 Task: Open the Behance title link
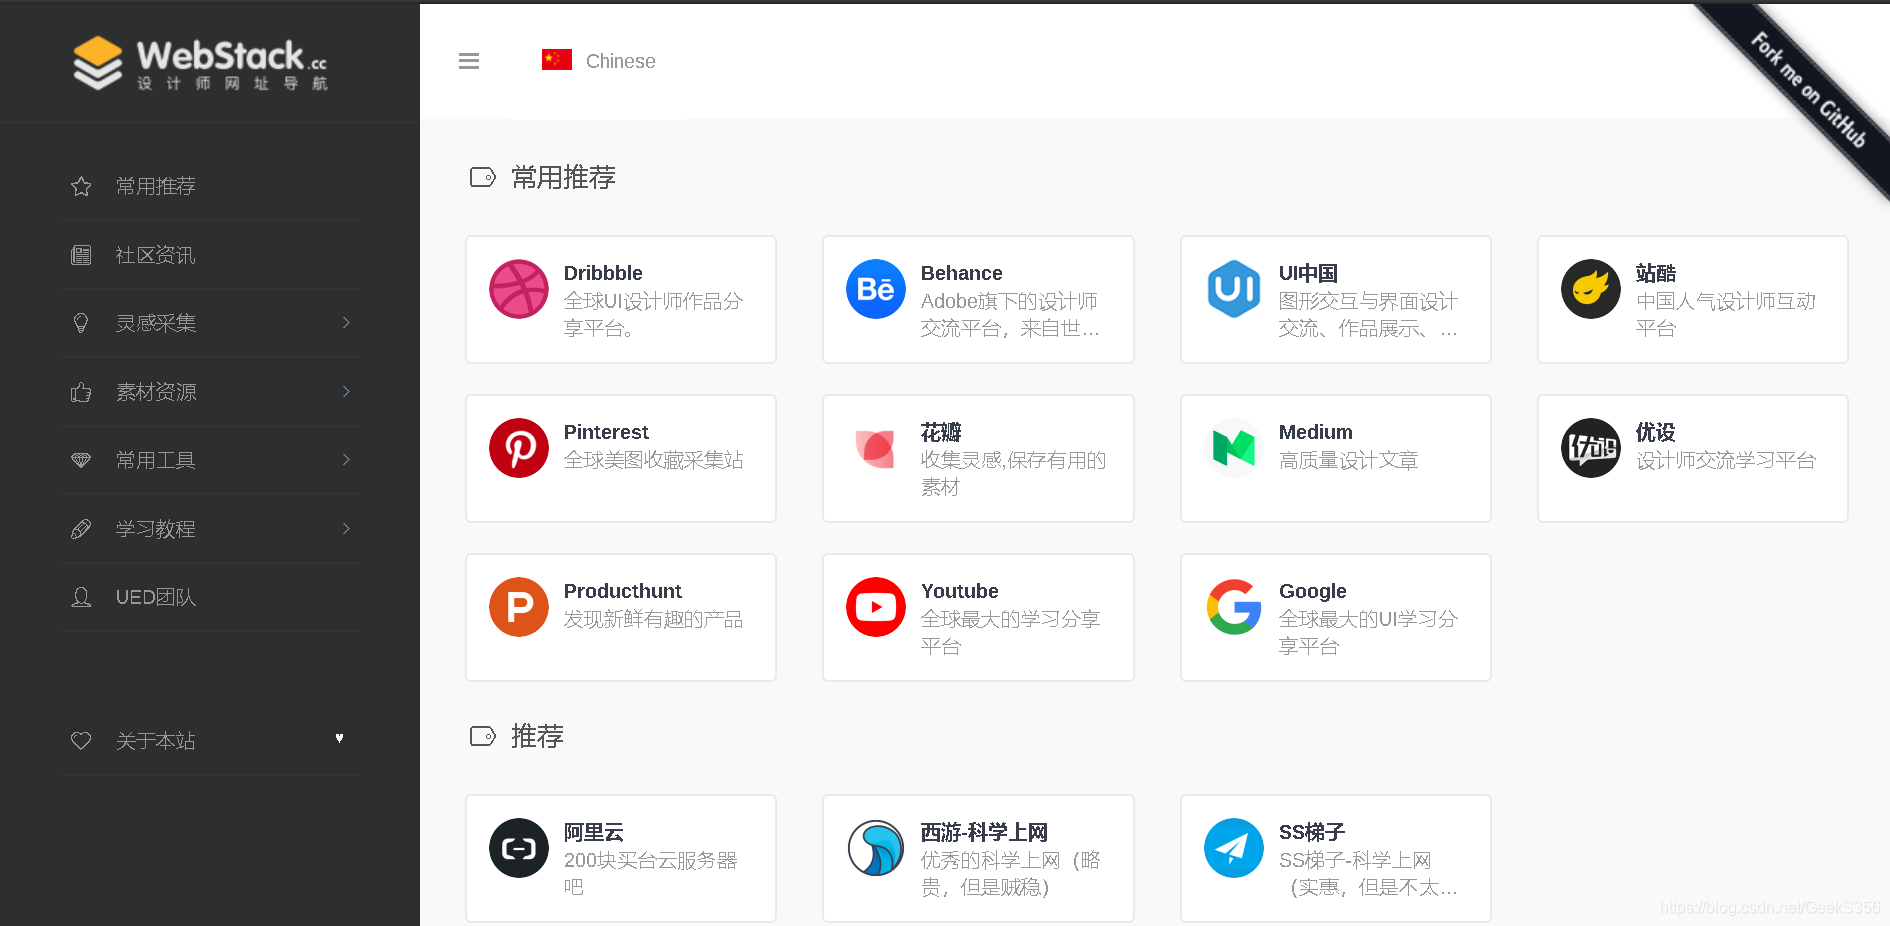click(x=961, y=273)
